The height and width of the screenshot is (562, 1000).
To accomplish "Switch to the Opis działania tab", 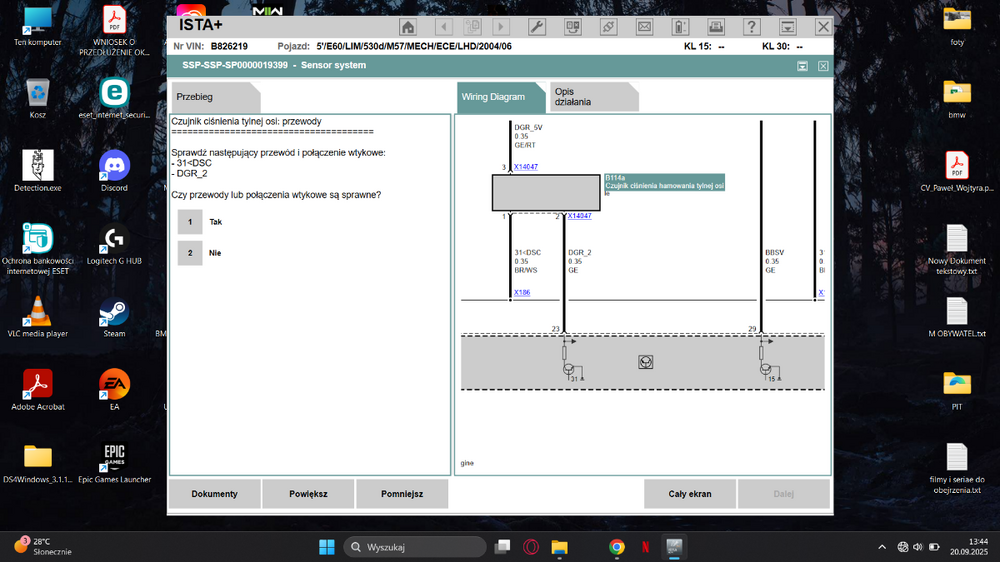I will [x=593, y=97].
